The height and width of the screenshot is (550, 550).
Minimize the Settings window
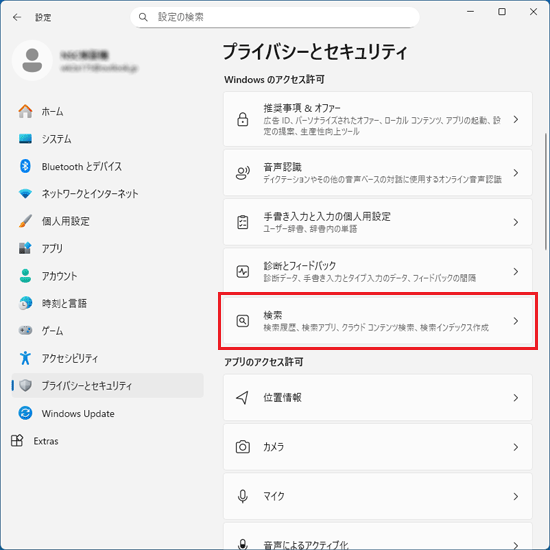click(x=471, y=12)
